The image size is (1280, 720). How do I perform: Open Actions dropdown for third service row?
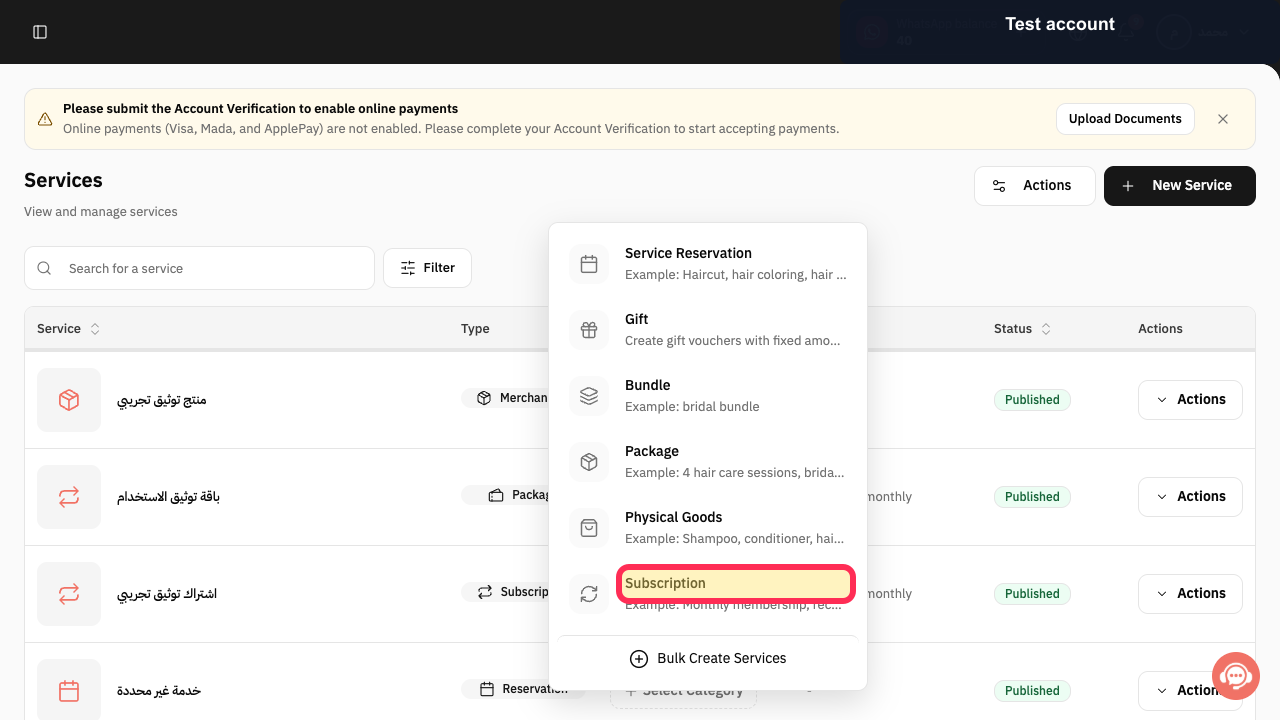[1190, 594]
